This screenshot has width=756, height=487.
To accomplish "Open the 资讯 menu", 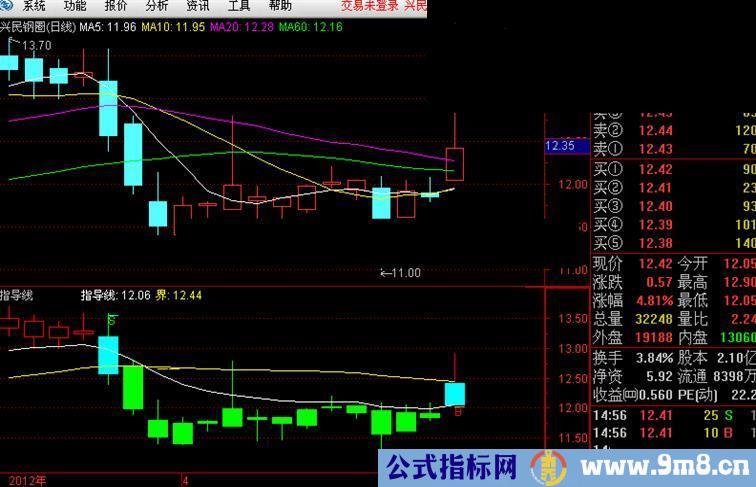I will 198,6.
